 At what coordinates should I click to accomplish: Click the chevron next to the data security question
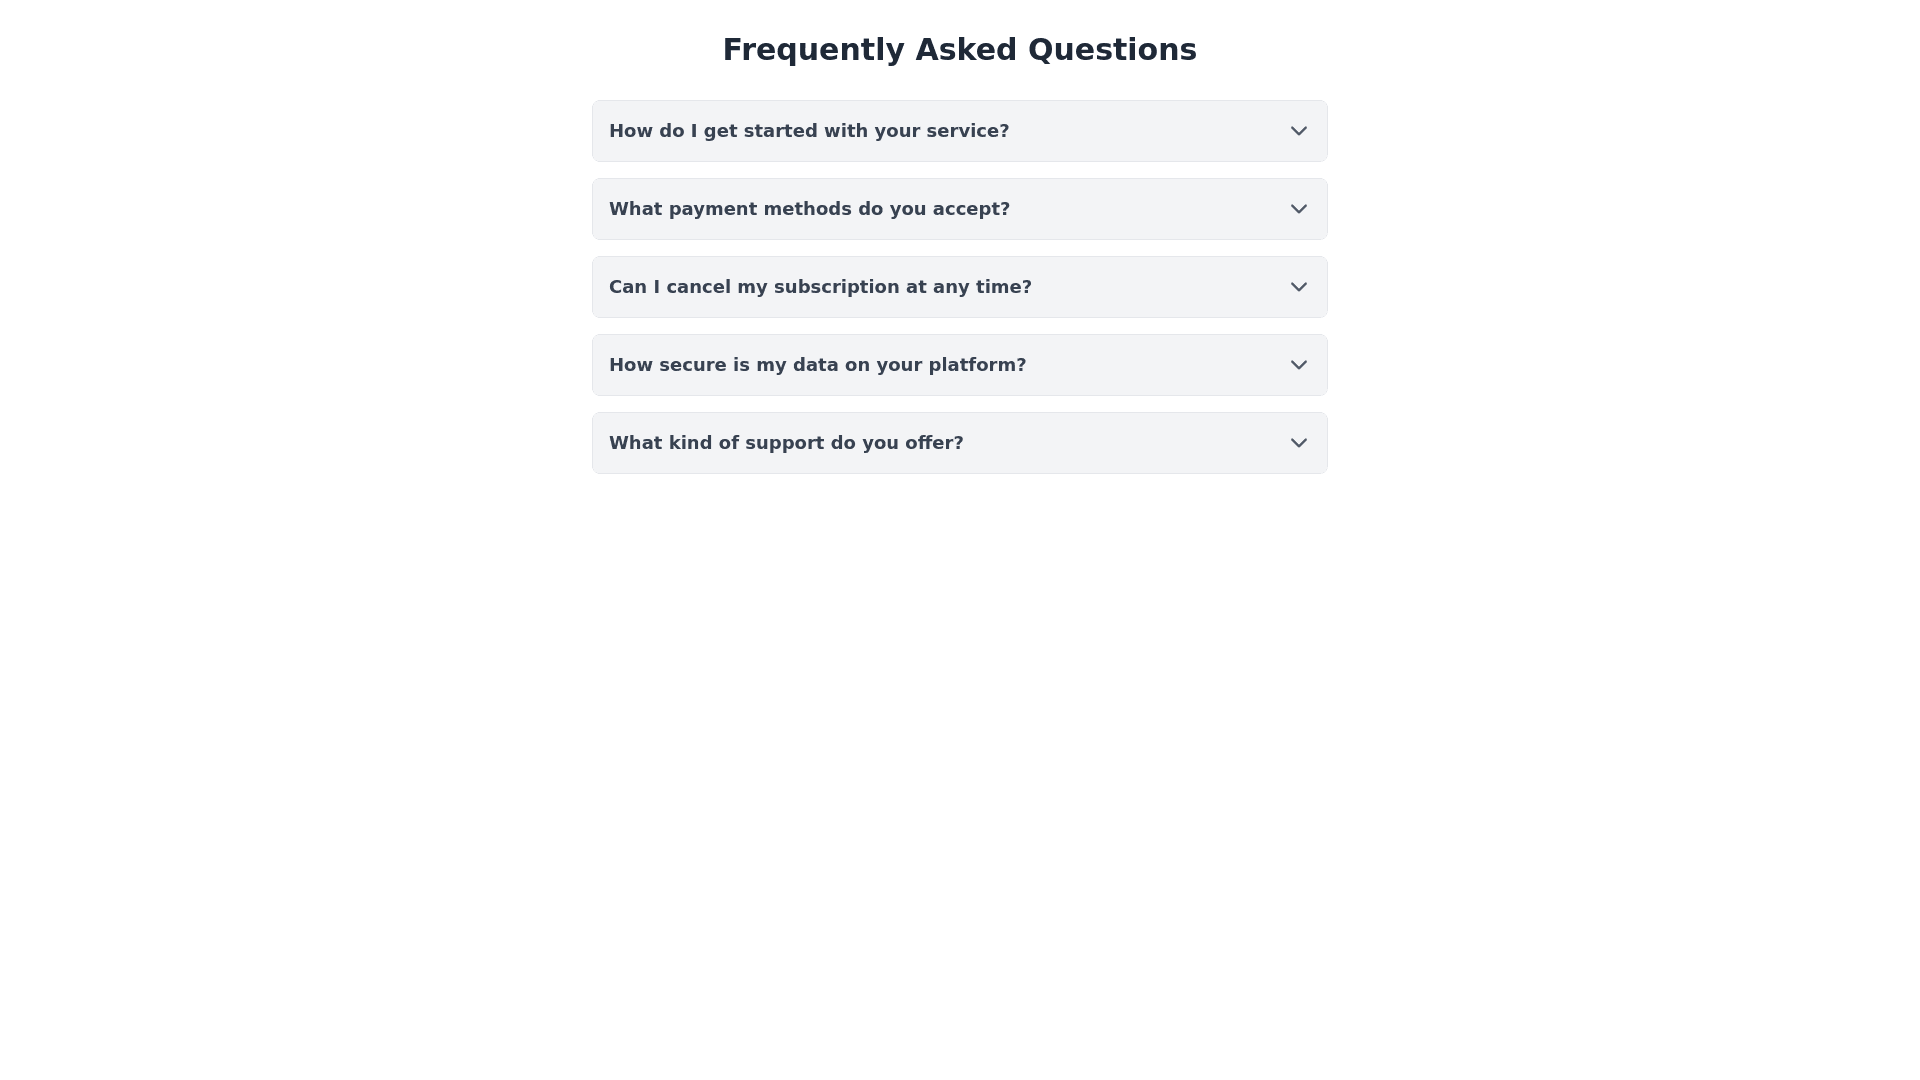pyautogui.click(x=1298, y=365)
